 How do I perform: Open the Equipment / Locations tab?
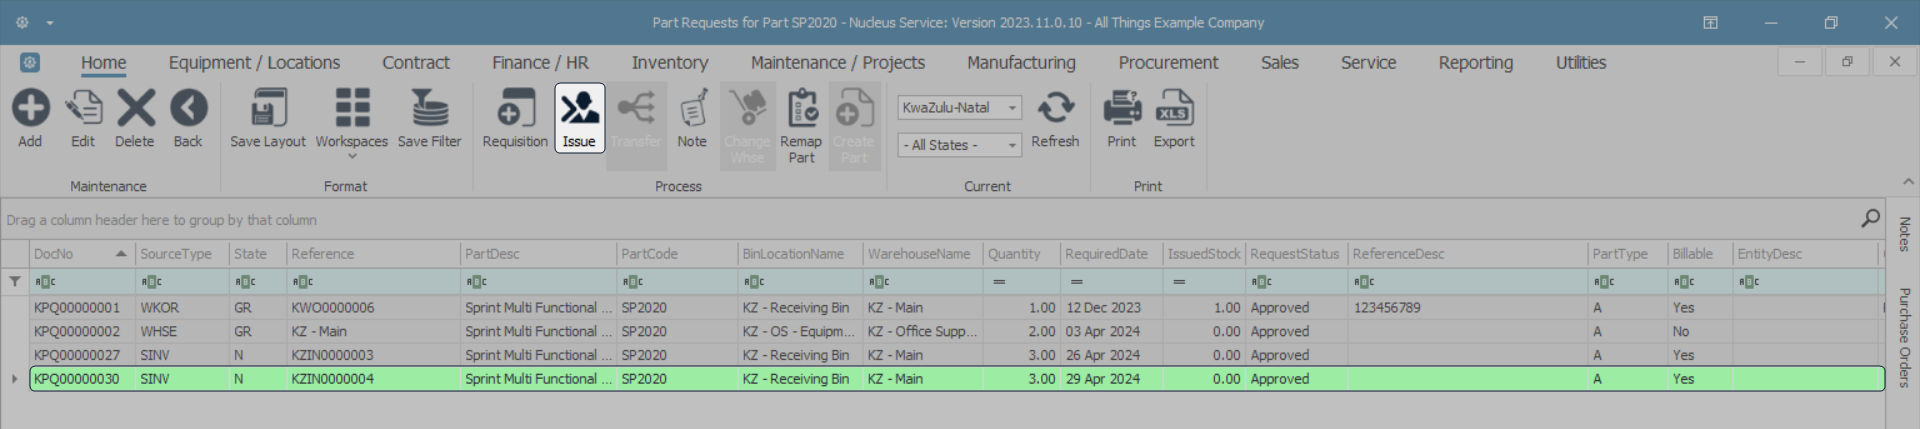(254, 62)
